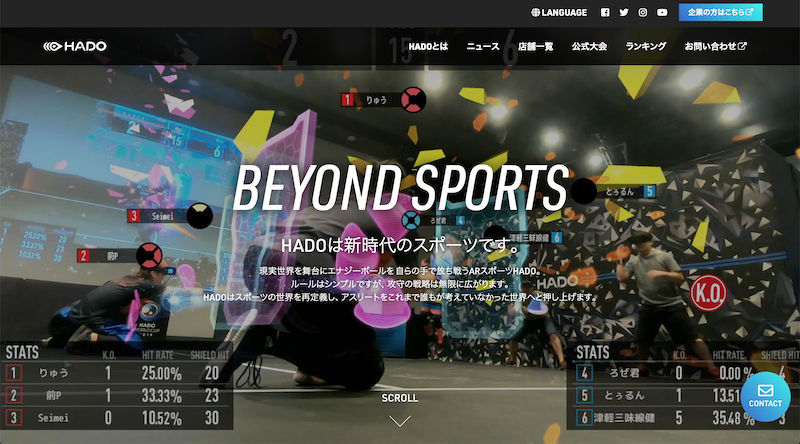
Task: Open the LANGUAGE selector
Action: (x=559, y=13)
